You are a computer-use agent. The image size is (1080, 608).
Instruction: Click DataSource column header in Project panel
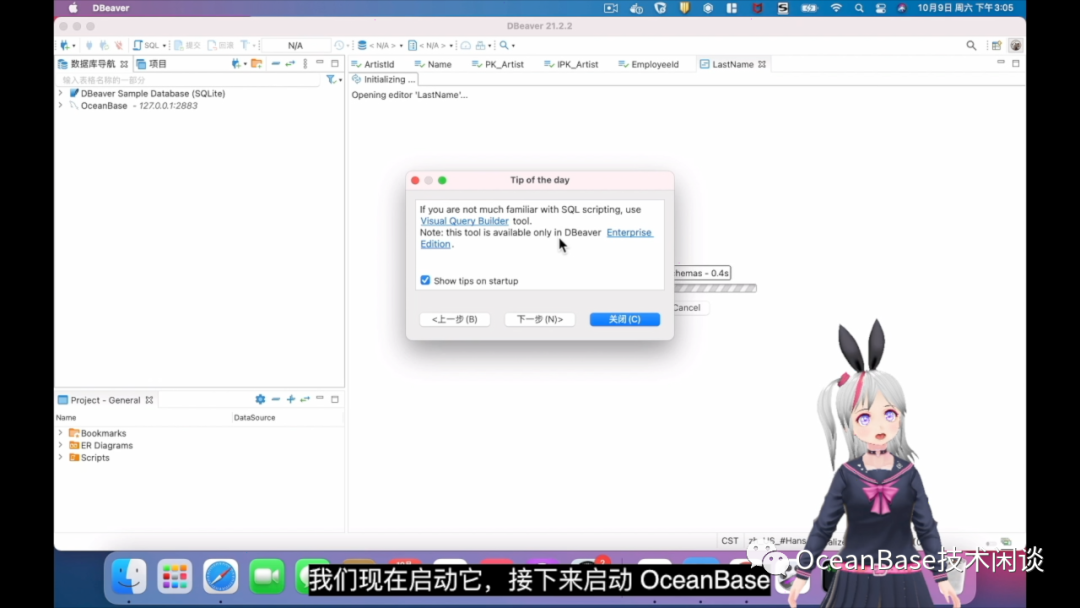point(254,417)
